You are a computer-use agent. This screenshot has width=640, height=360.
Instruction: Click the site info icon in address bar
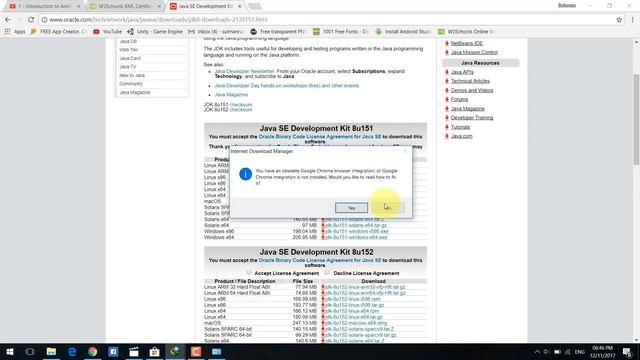pos(44,20)
